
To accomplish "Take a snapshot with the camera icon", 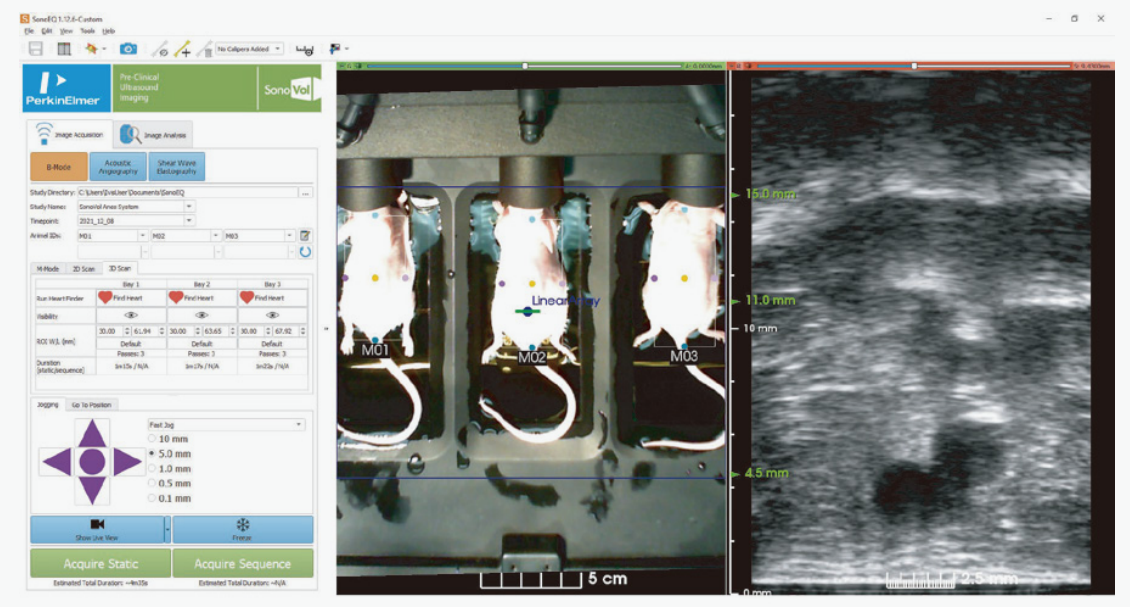I will [x=128, y=49].
